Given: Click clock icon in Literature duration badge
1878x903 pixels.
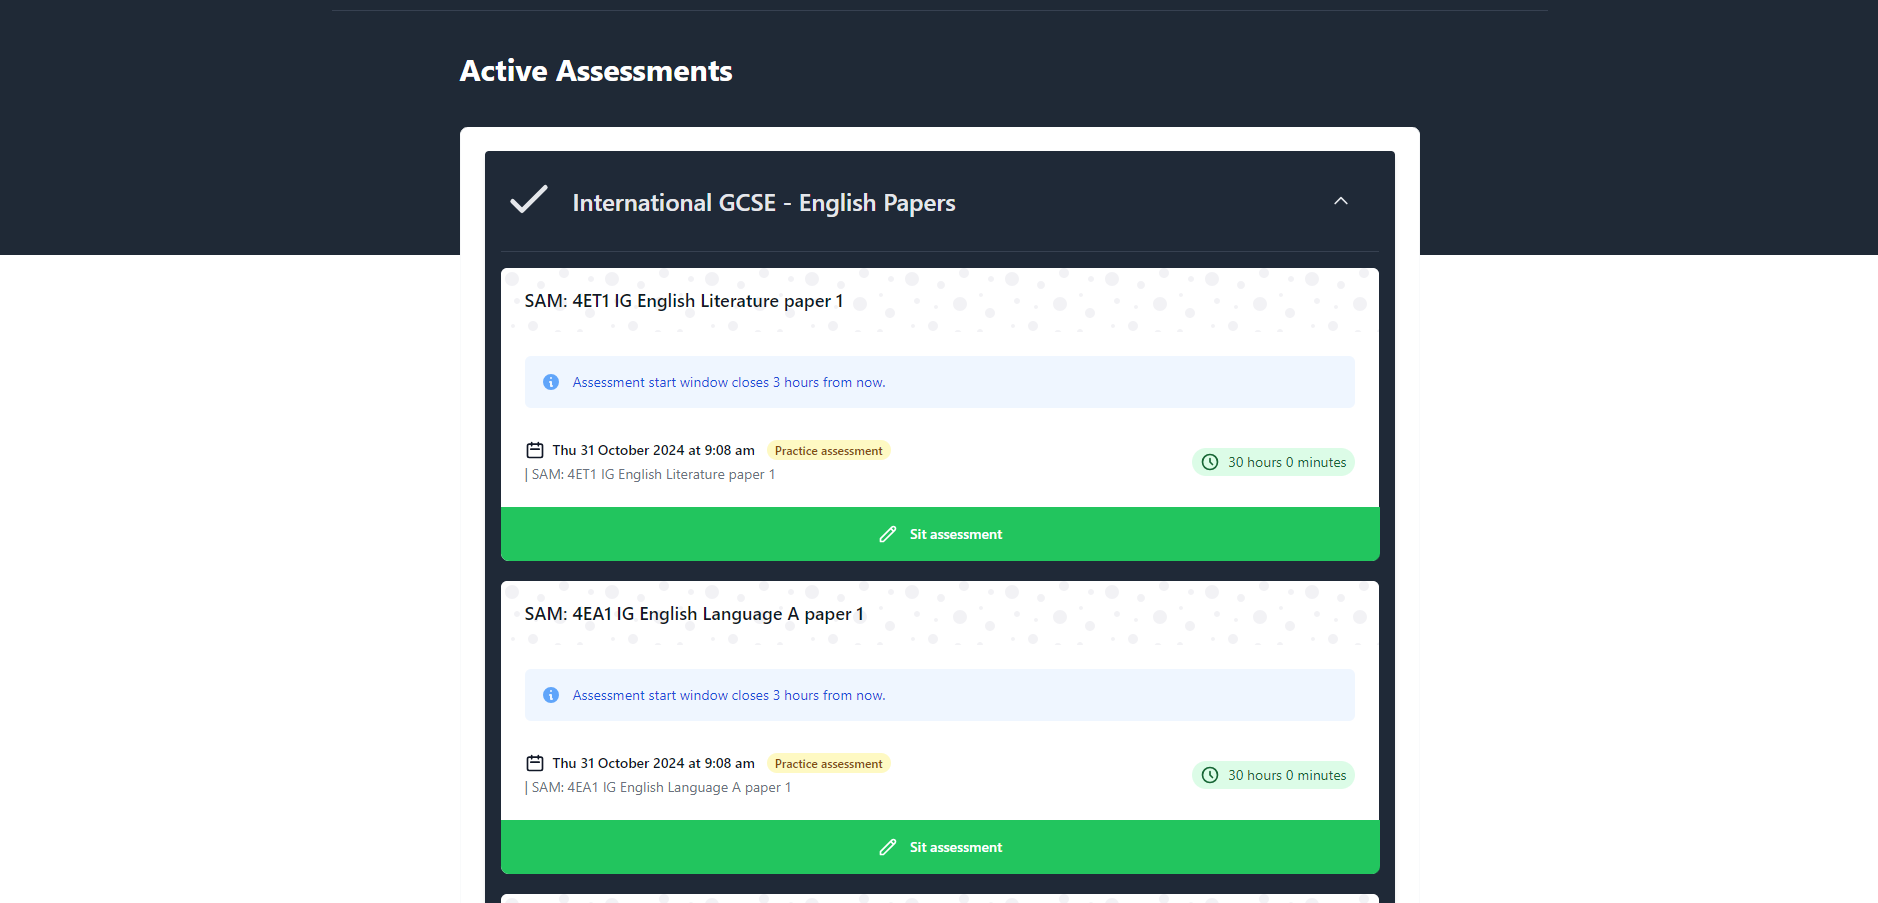Looking at the screenshot, I should [1210, 462].
